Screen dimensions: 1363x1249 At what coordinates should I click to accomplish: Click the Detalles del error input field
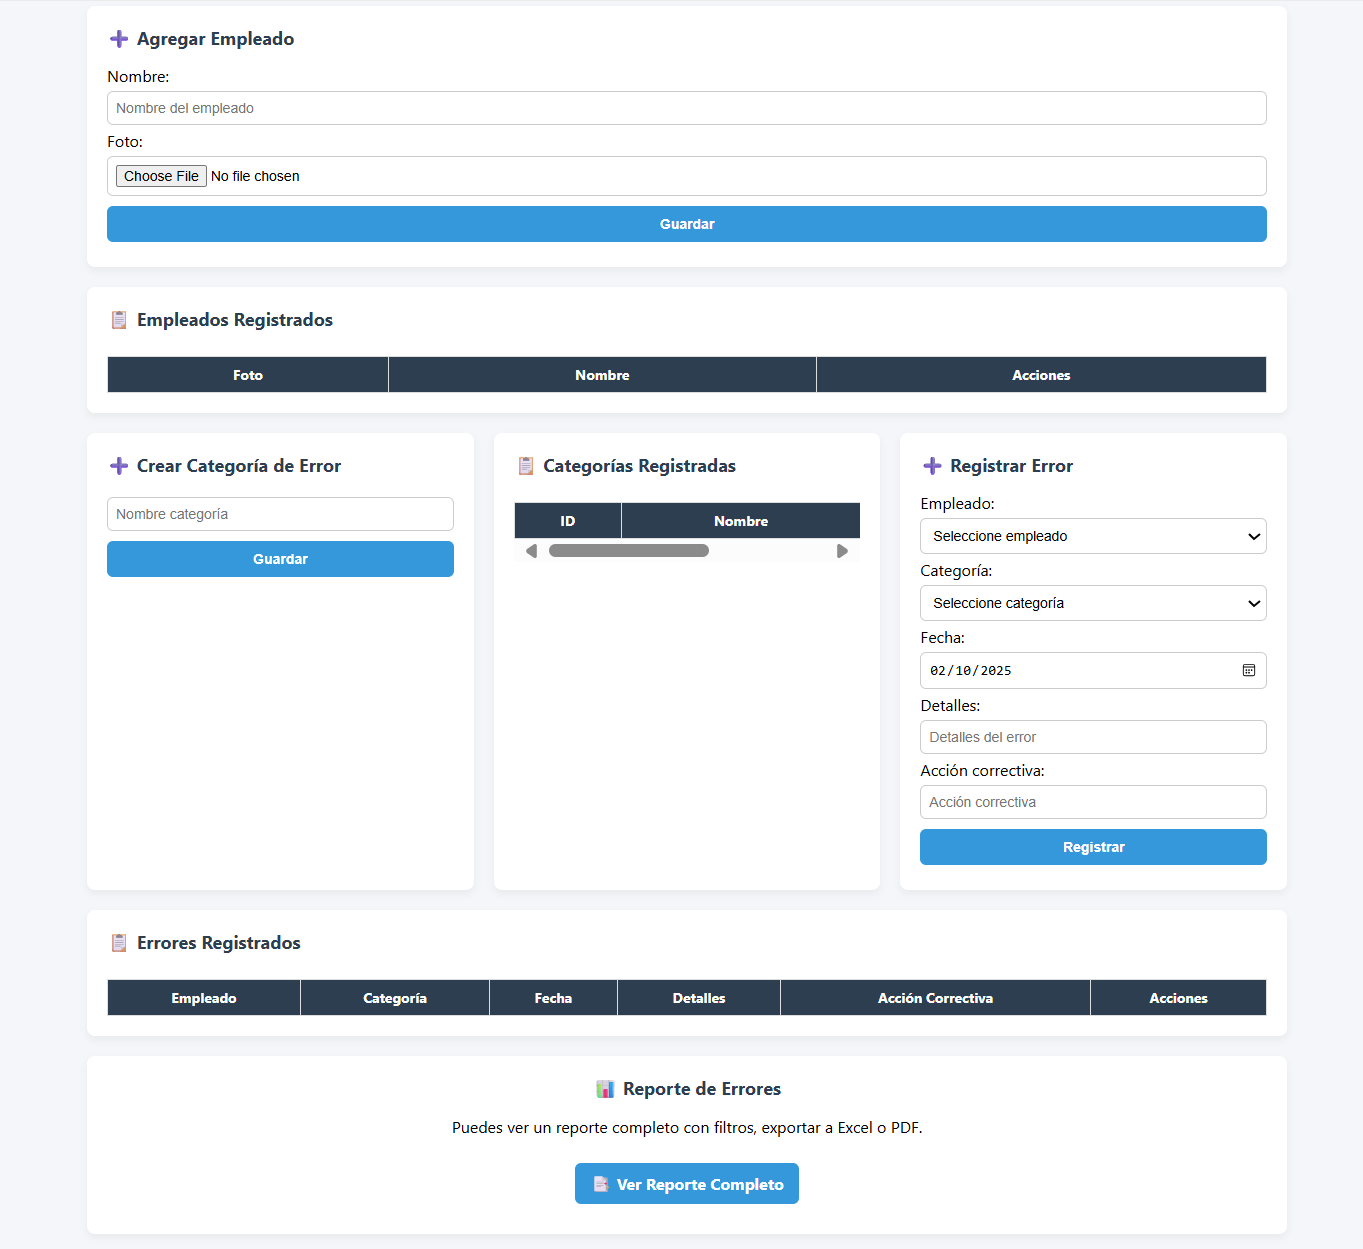point(1092,736)
